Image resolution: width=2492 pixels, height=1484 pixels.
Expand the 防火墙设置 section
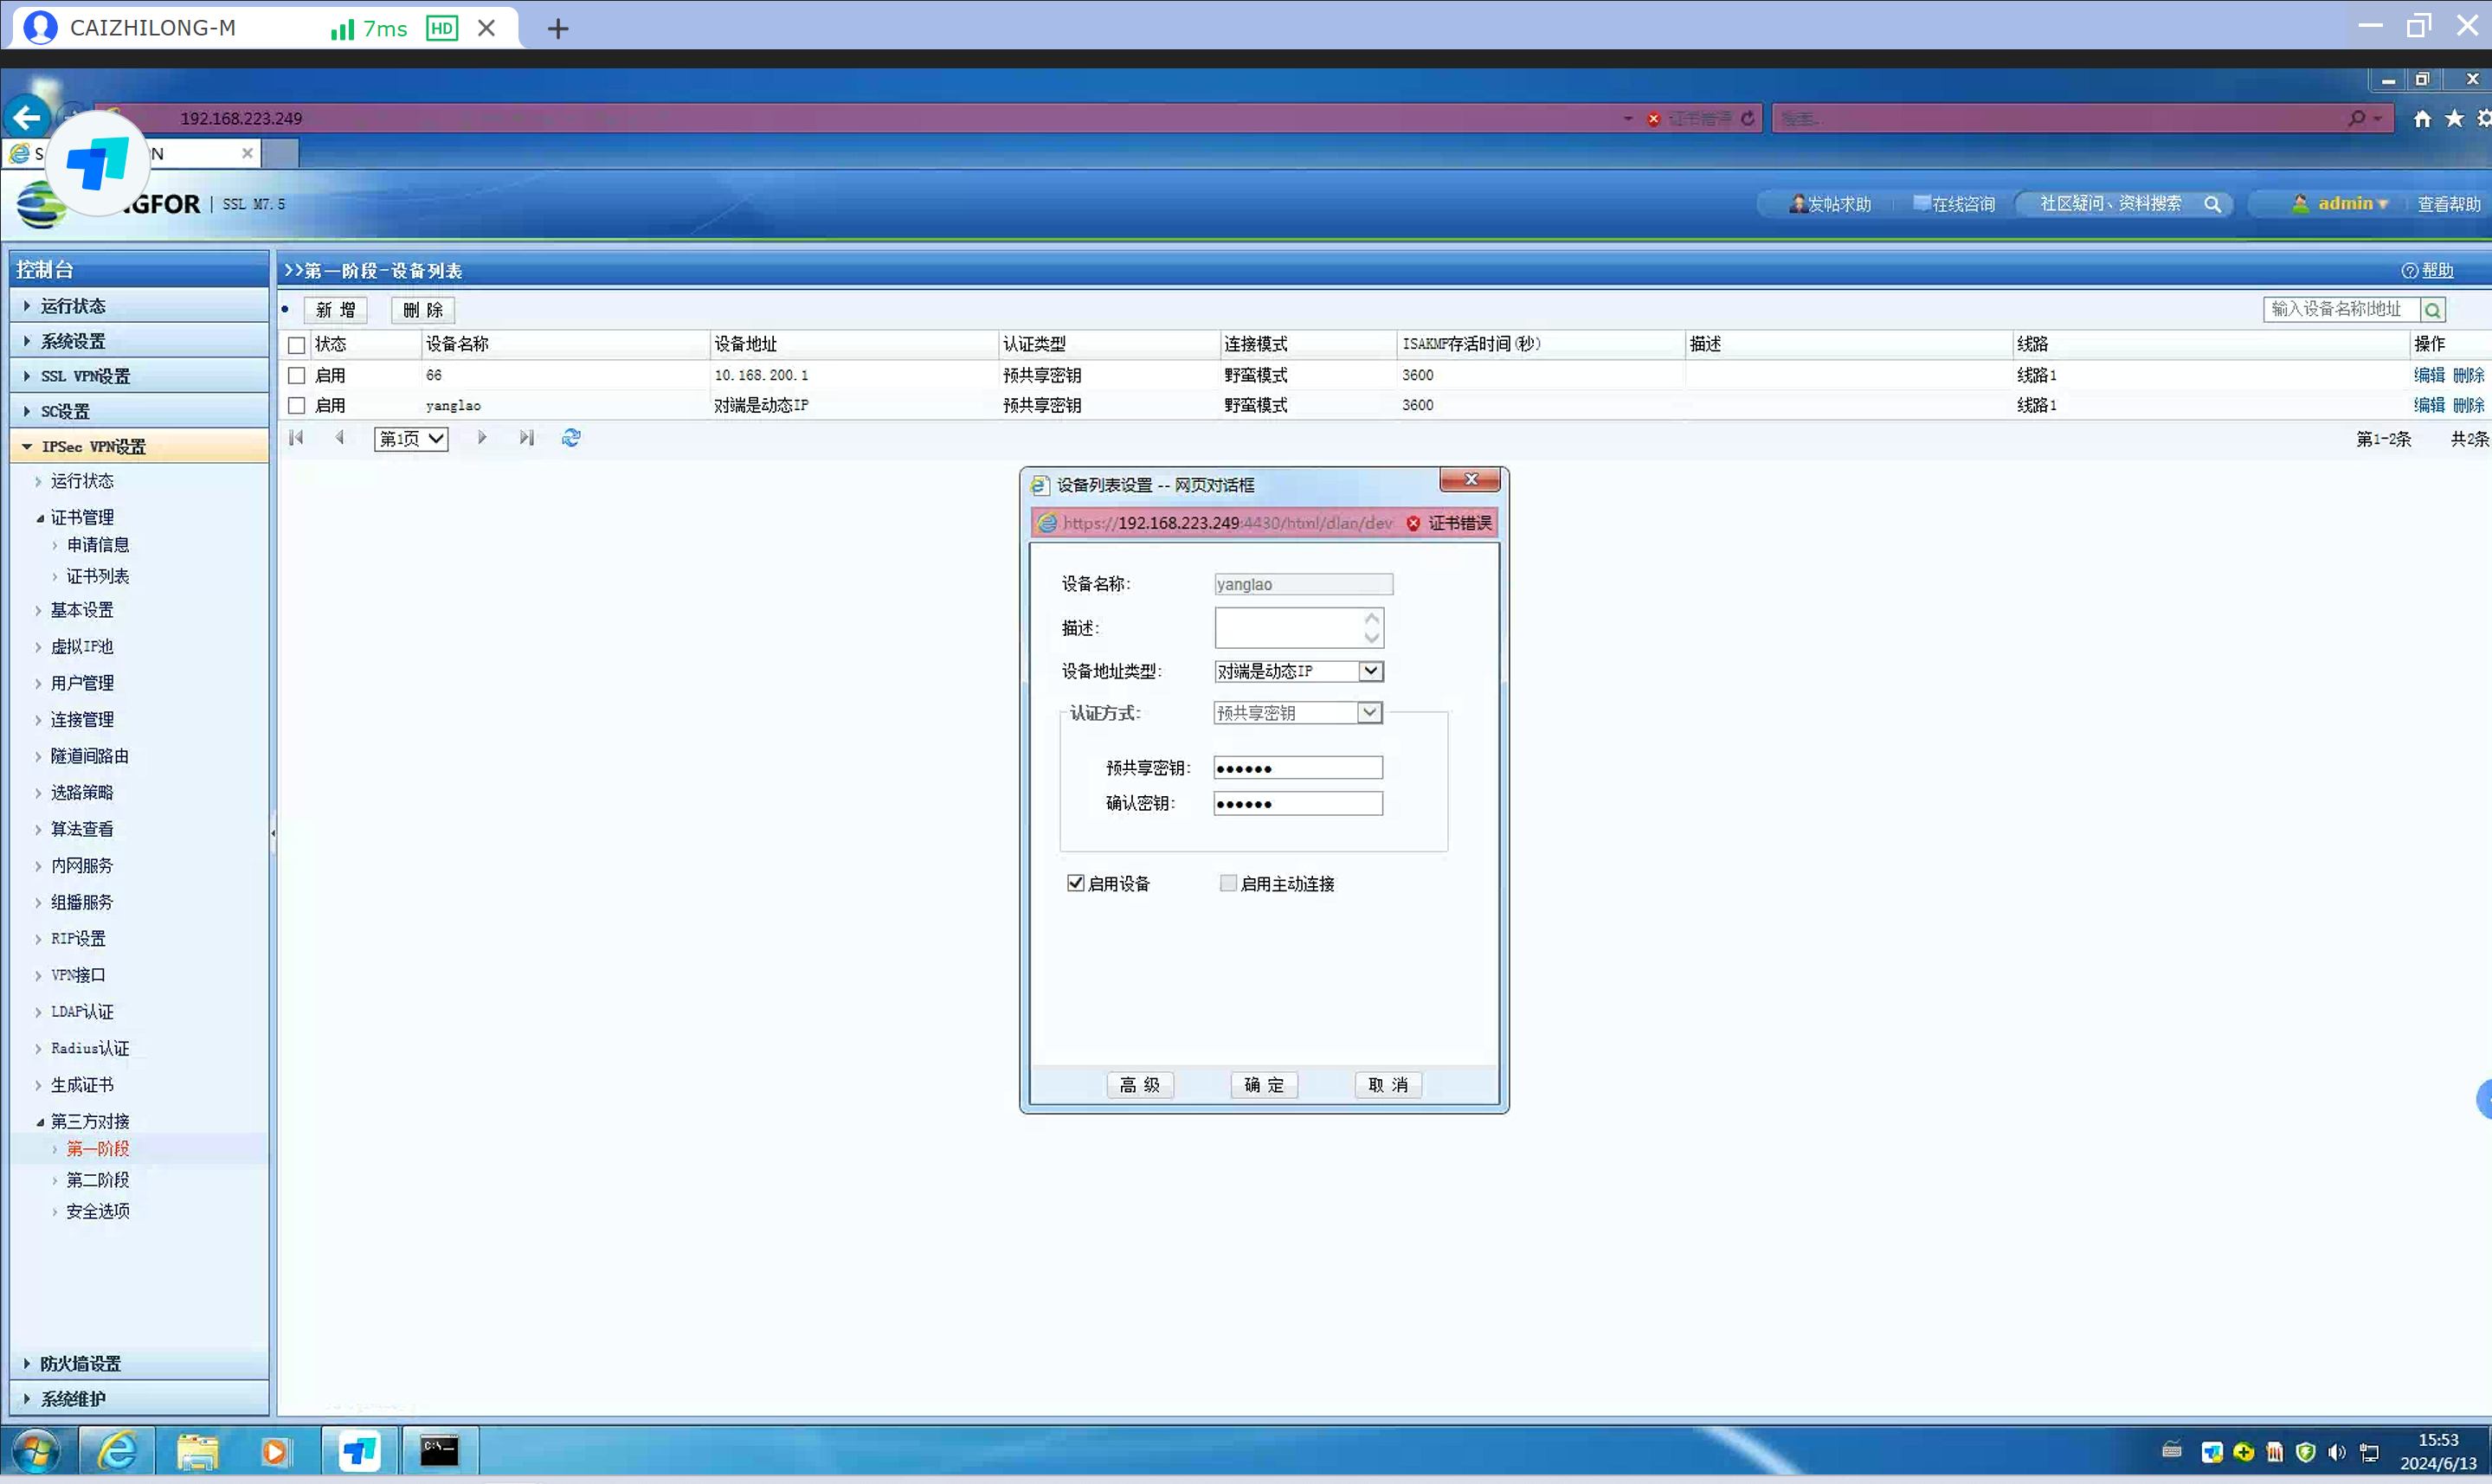click(80, 1363)
